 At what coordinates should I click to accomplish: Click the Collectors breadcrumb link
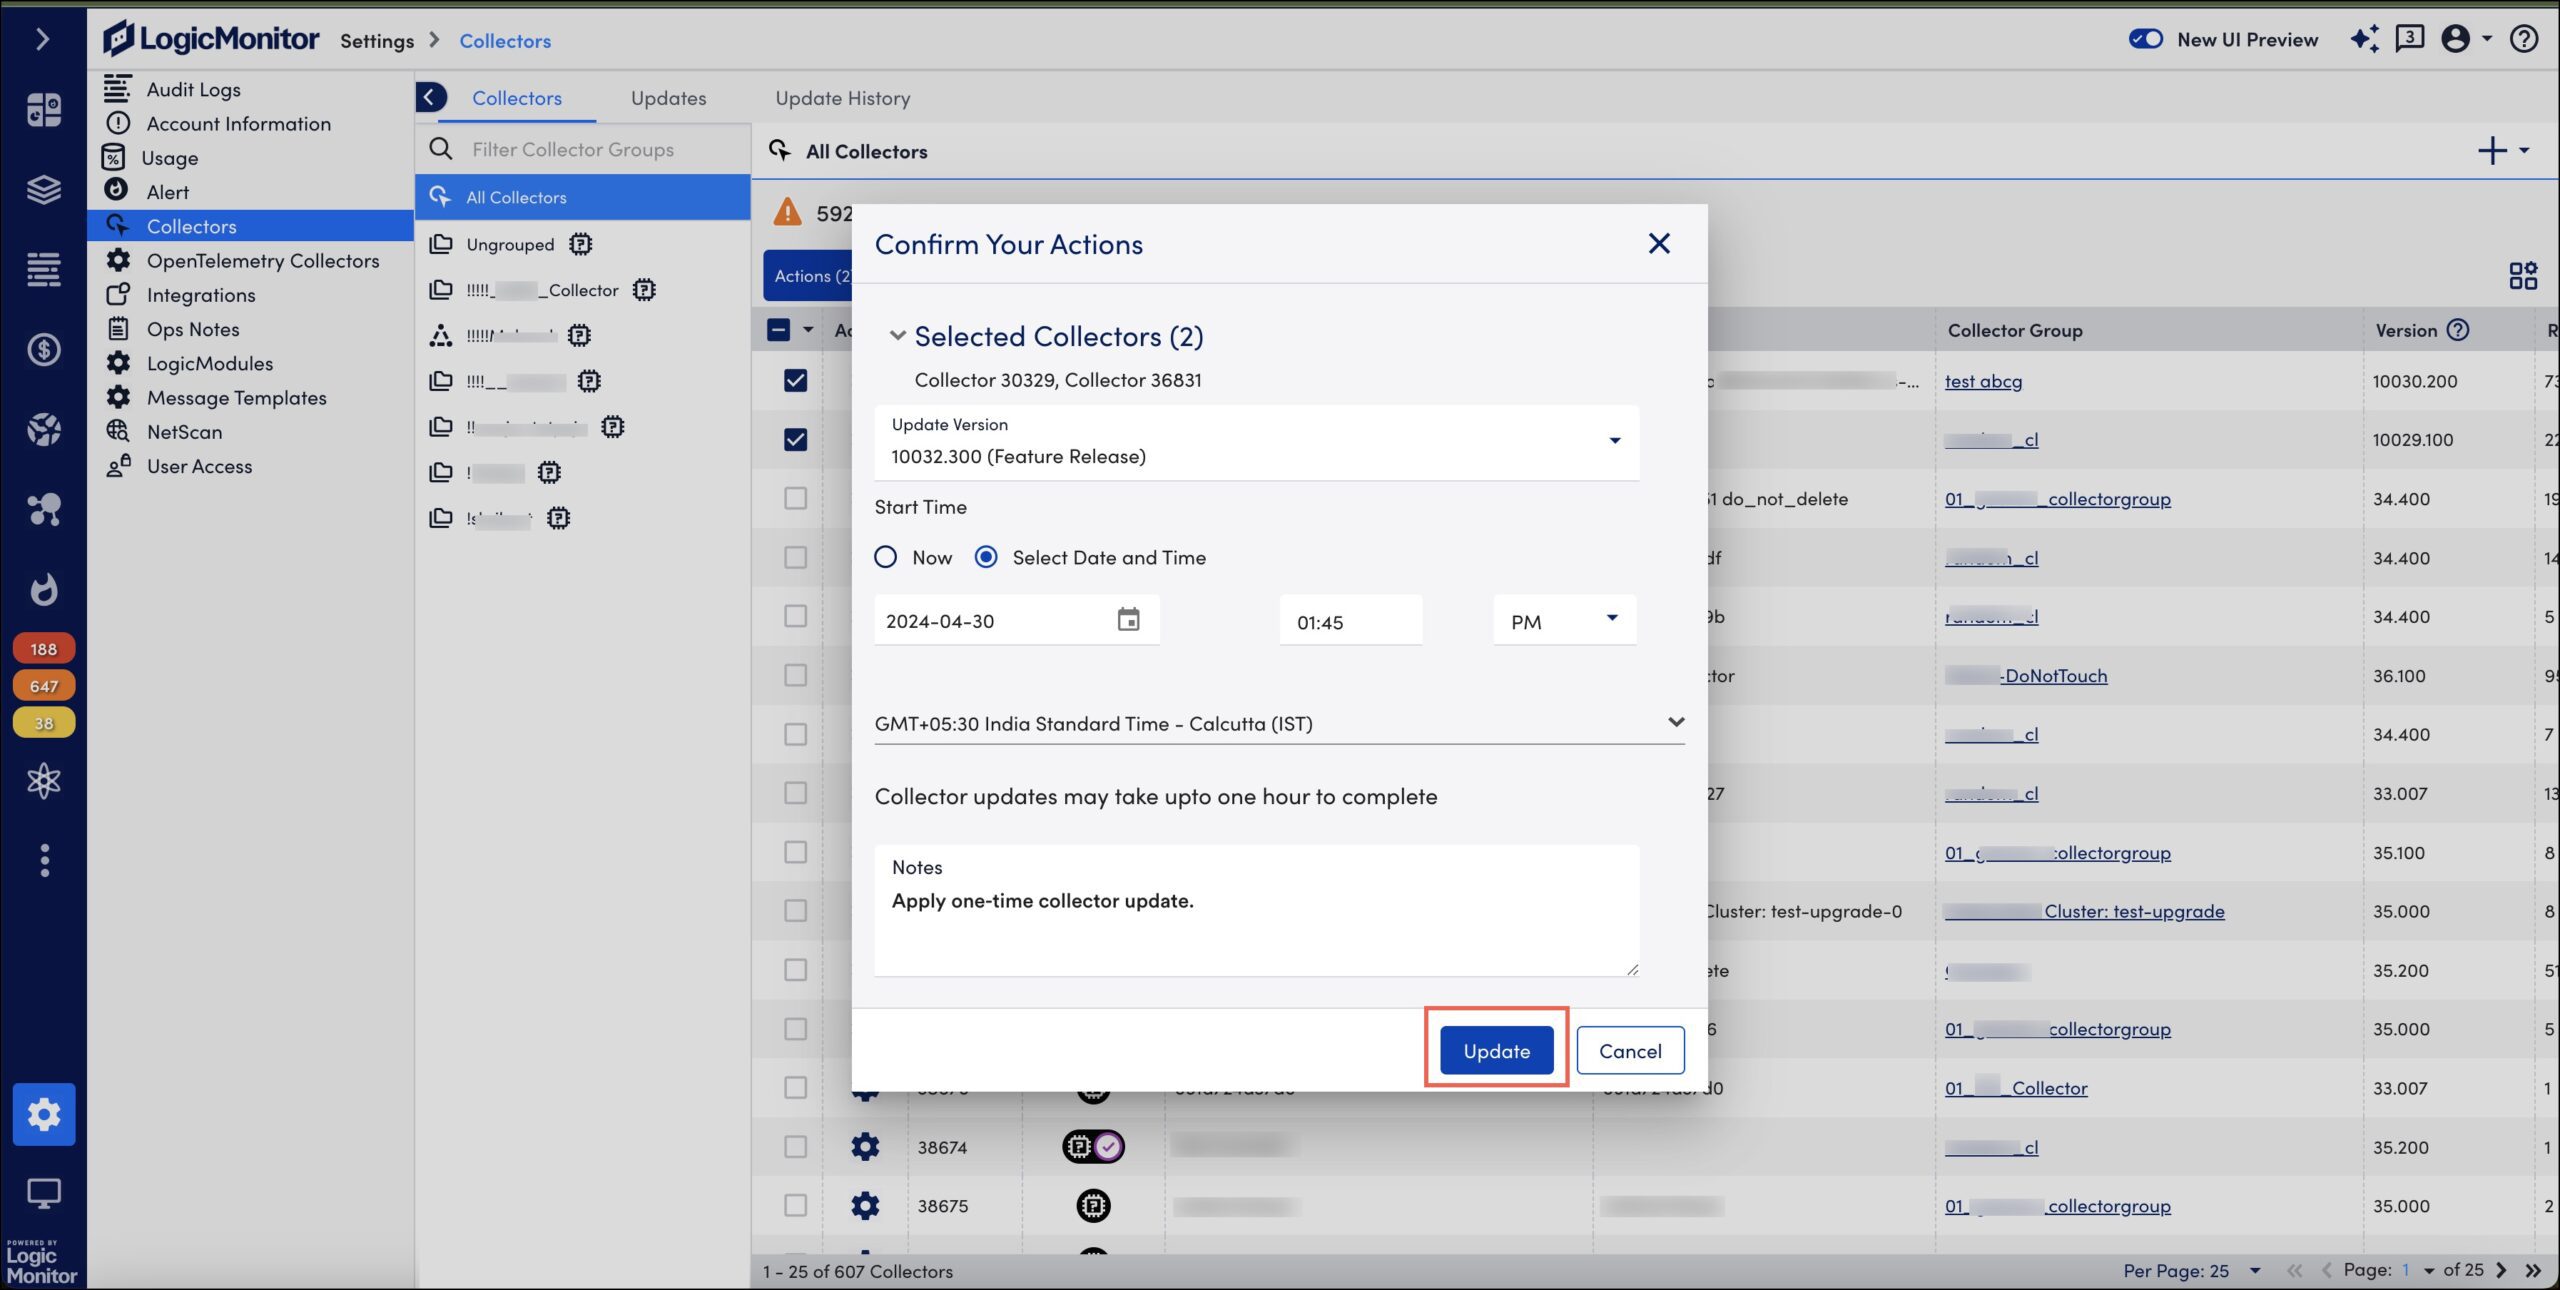pyautogui.click(x=505, y=41)
